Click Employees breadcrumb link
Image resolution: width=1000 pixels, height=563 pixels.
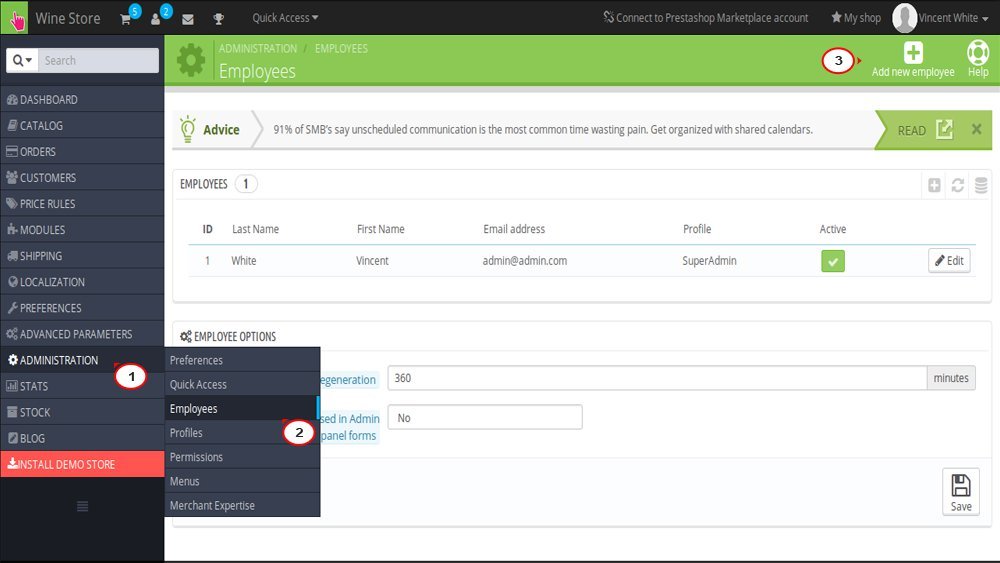coord(341,48)
